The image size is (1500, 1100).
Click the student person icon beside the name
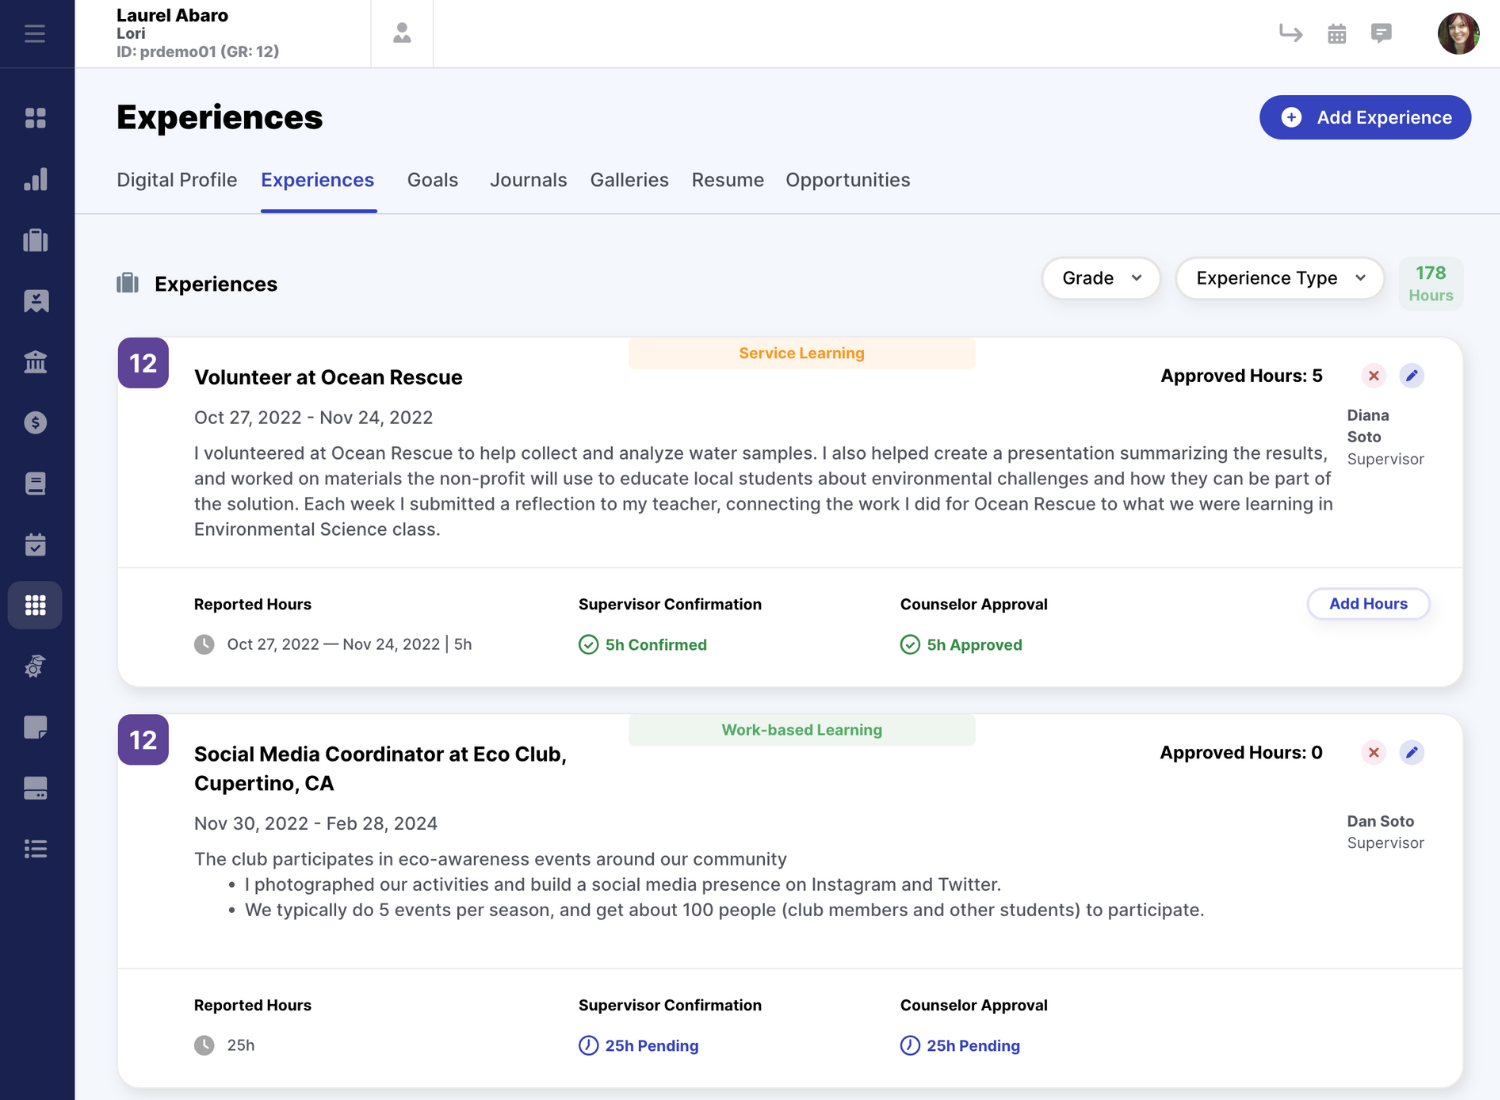(x=402, y=34)
